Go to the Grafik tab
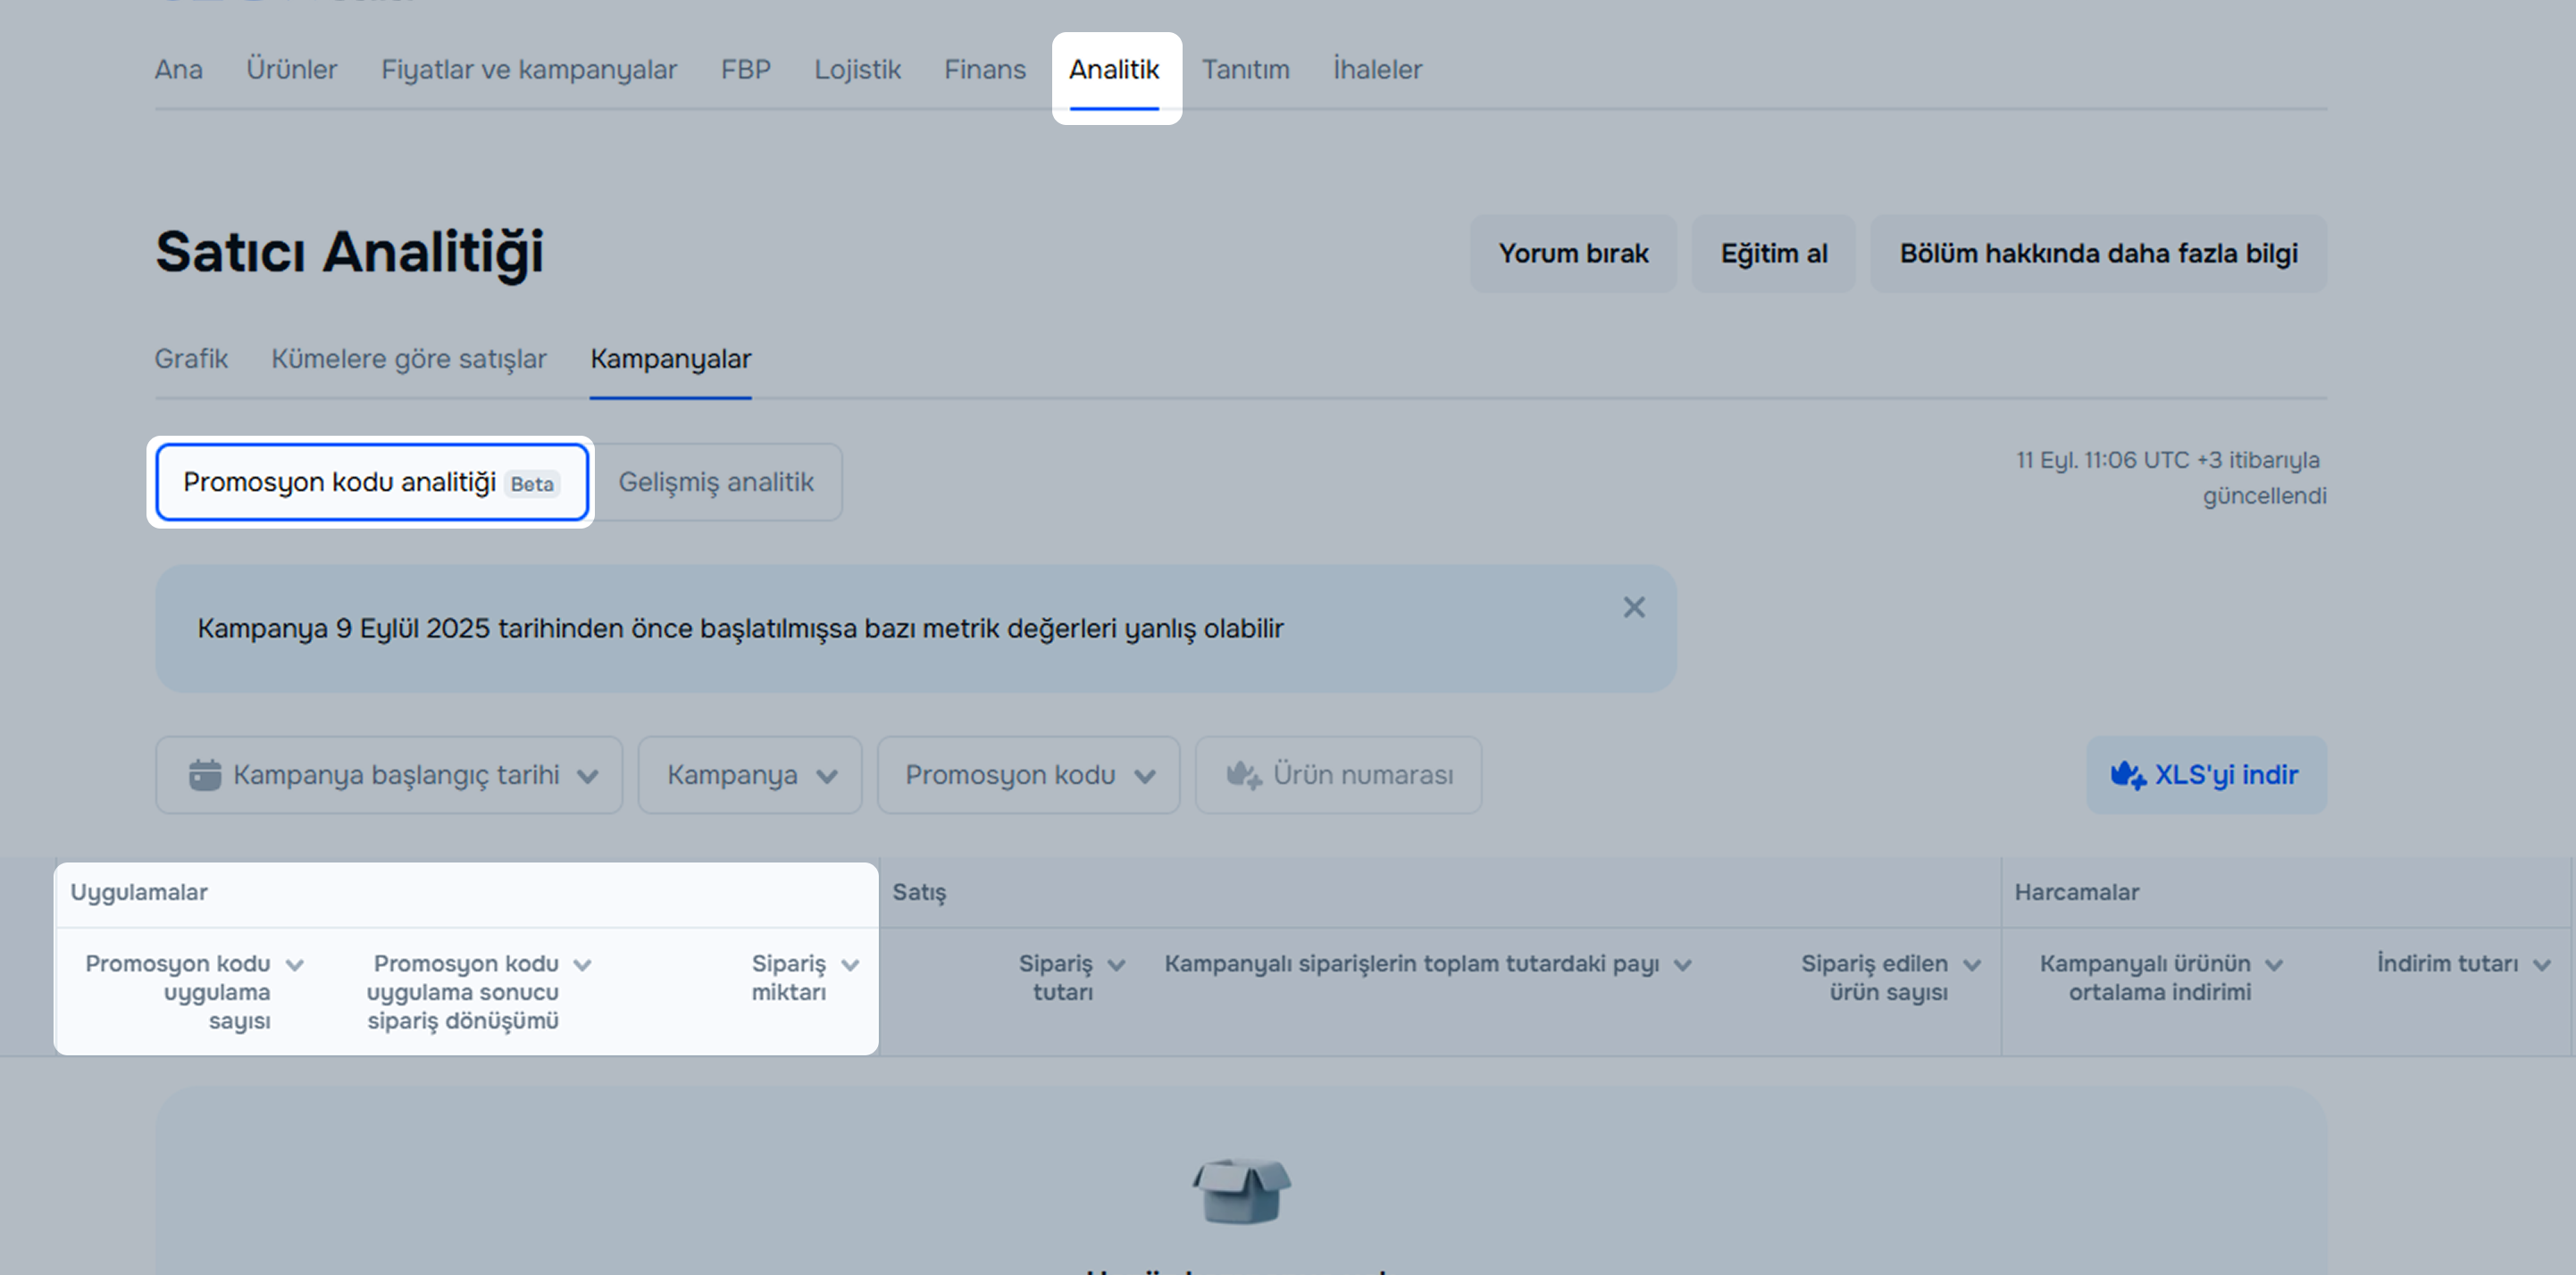 click(x=191, y=359)
